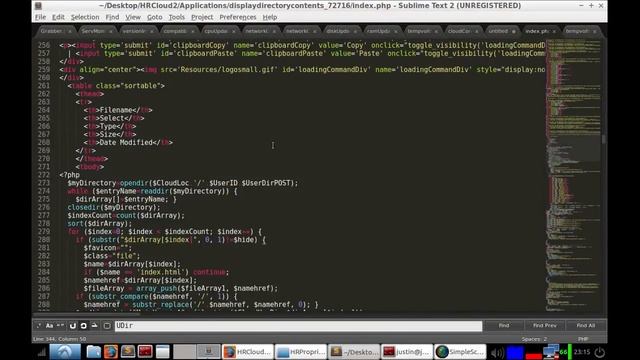This screenshot has width=640, height=360.
Task: Focus the find input containing UDir
Action: [x=298, y=326]
